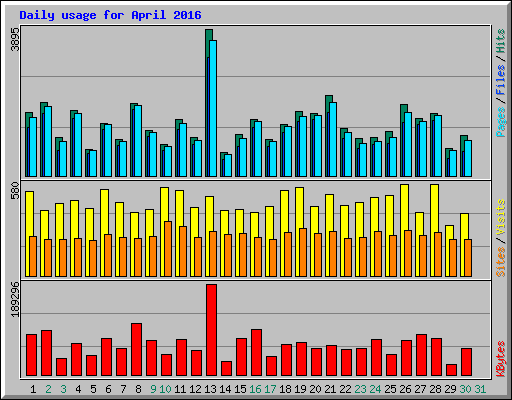512x400 pixels.
Task: Click day label 6 on x-axis
Action: click(108, 389)
